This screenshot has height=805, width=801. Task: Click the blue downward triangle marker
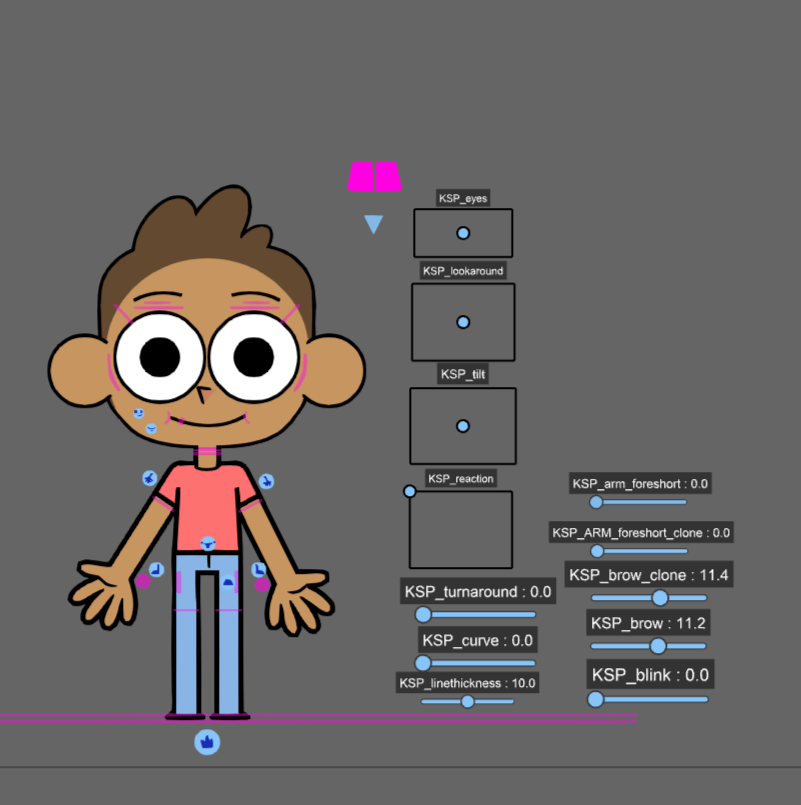coord(373,224)
